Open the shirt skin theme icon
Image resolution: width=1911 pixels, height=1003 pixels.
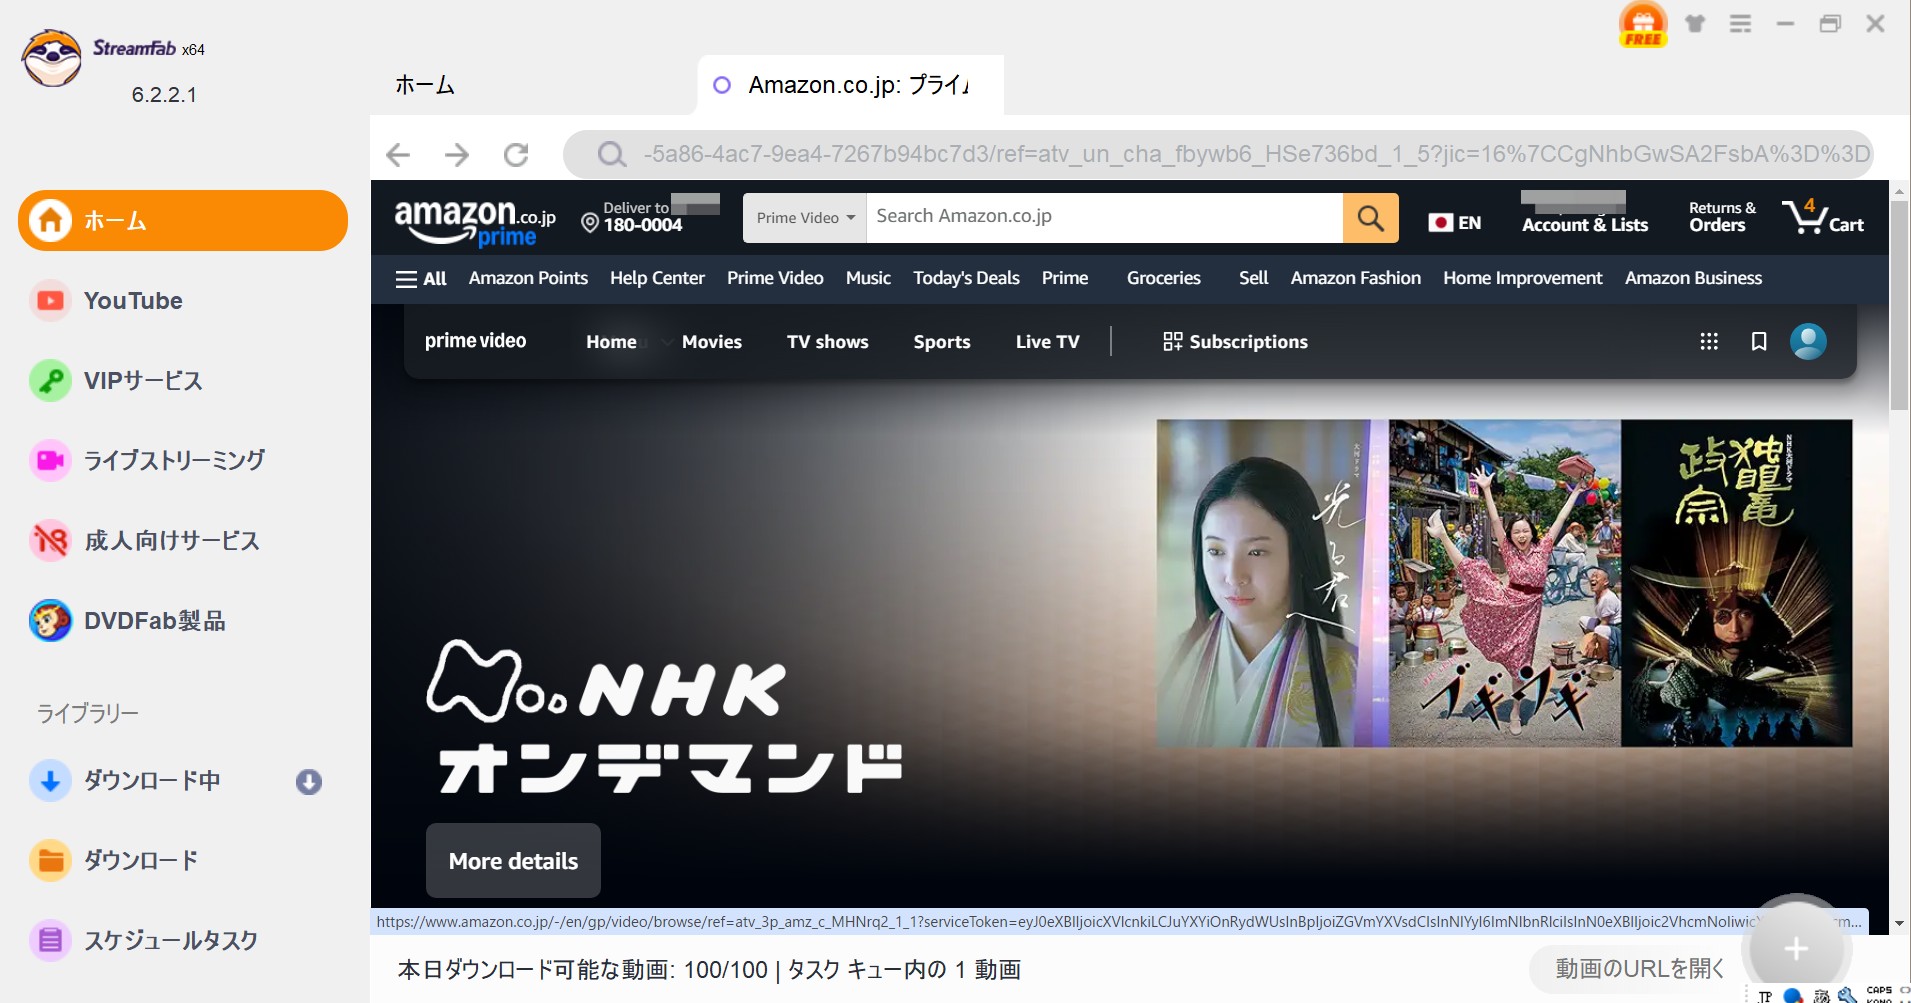(1695, 23)
